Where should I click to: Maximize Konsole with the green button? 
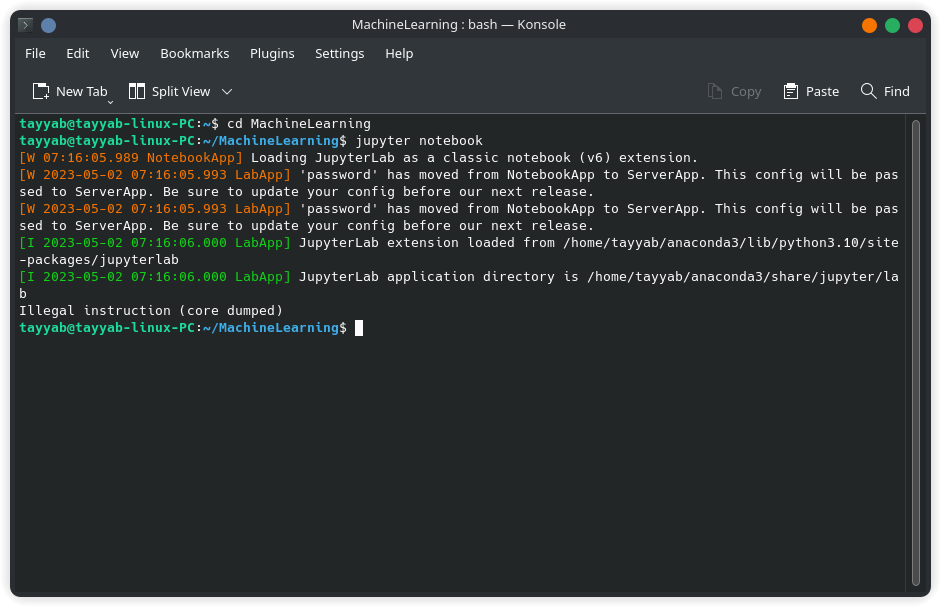click(892, 25)
